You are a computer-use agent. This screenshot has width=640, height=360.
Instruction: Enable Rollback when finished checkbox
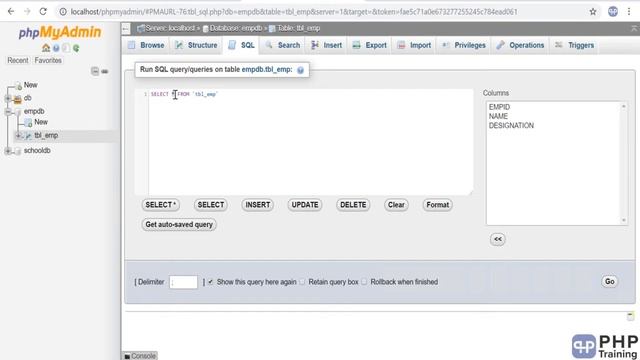click(x=364, y=282)
